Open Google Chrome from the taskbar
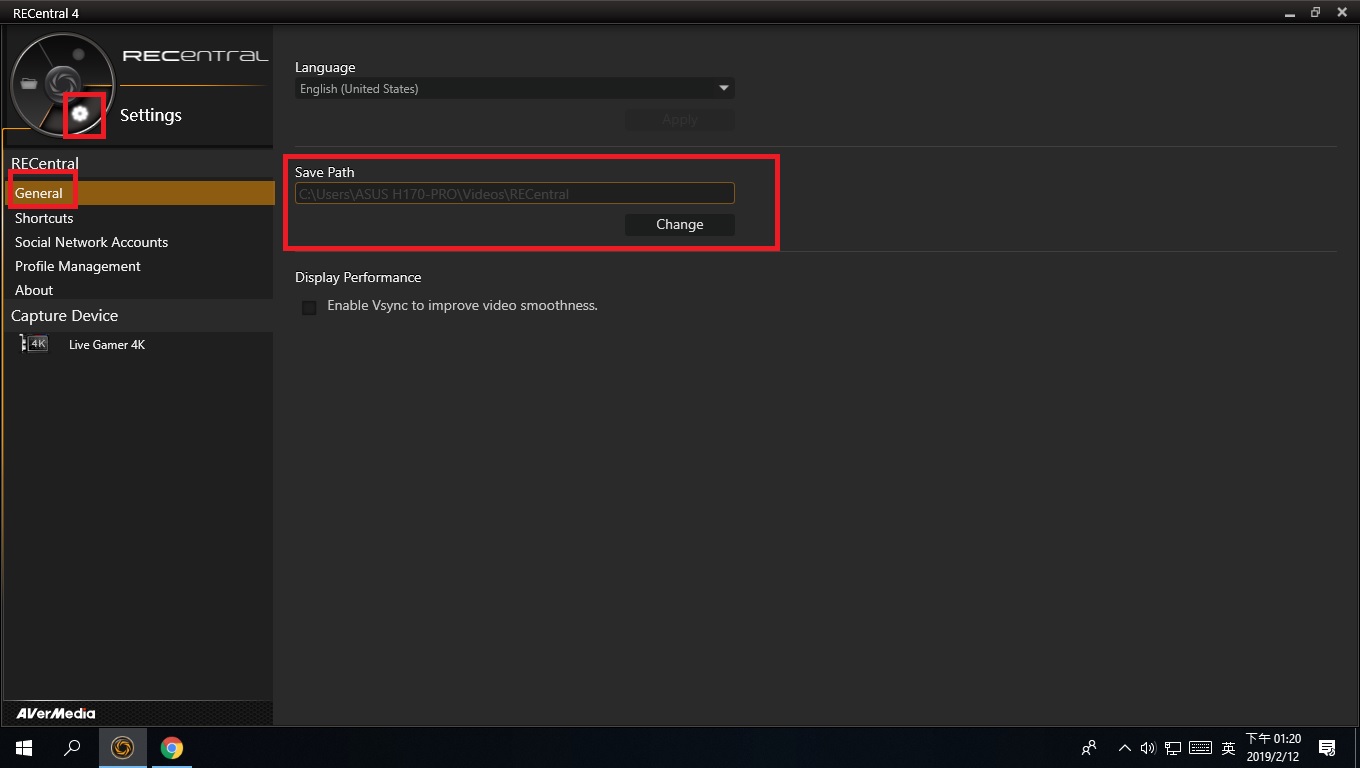Screen dimensions: 1360x768 click(172, 748)
